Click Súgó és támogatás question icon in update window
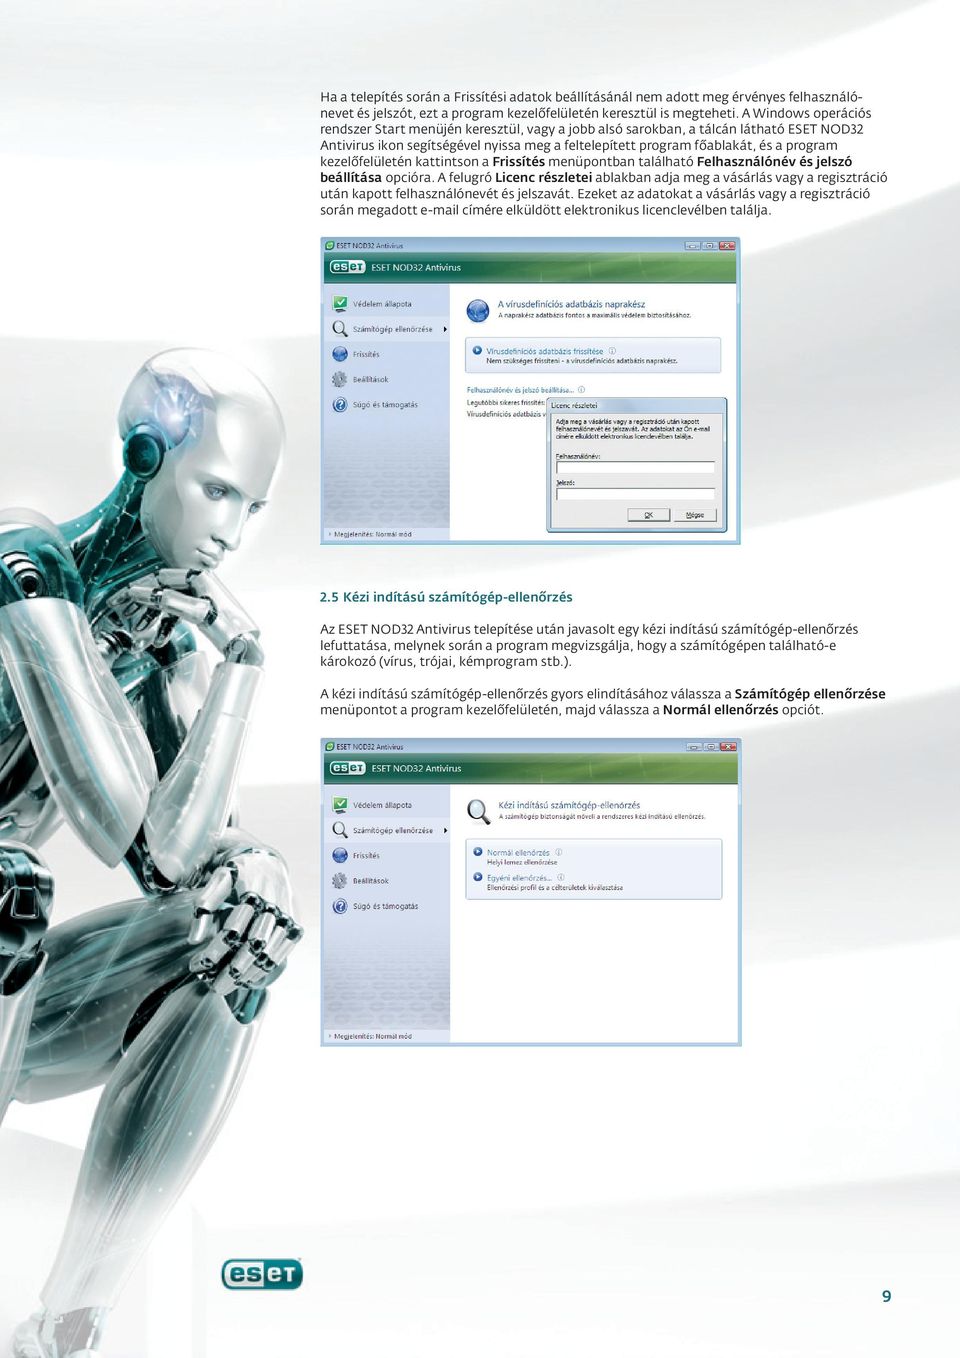 tap(340, 405)
